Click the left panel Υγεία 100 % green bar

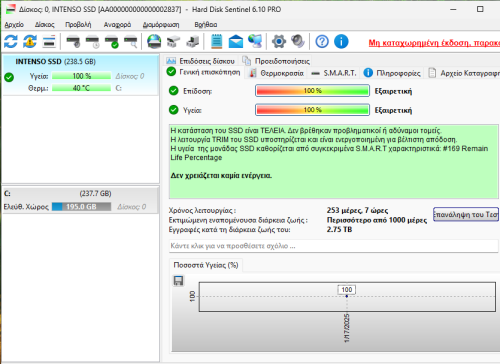click(x=81, y=76)
